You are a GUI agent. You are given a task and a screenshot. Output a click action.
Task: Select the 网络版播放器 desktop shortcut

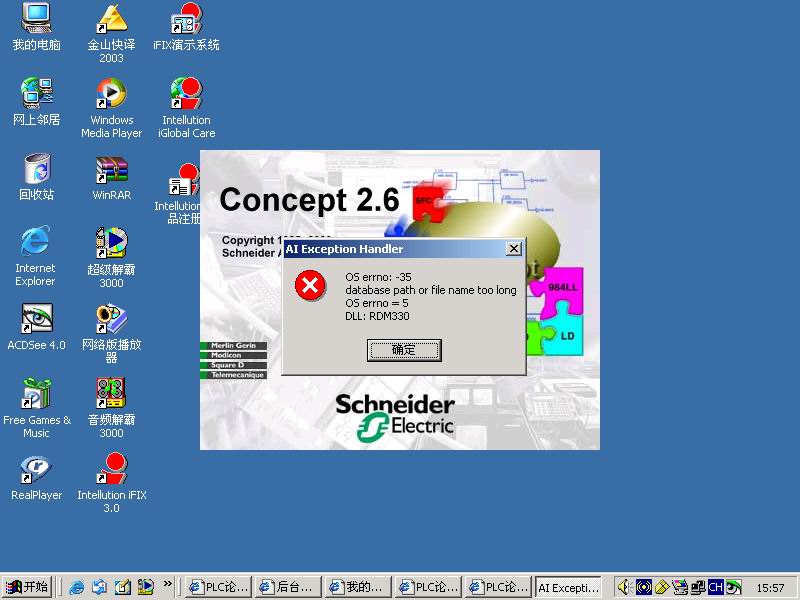[x=111, y=333]
